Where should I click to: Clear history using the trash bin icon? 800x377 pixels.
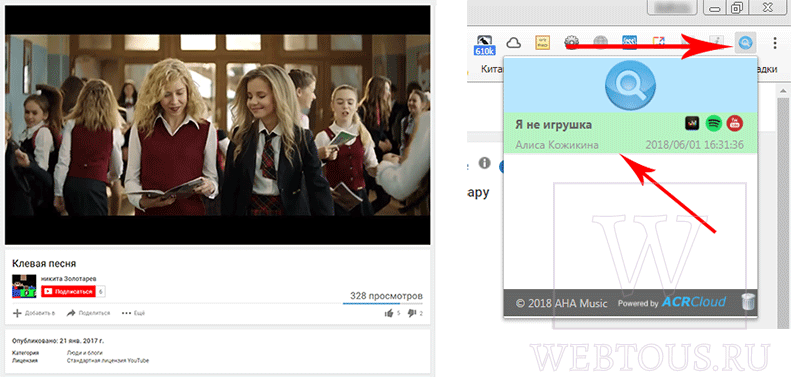[x=747, y=302]
